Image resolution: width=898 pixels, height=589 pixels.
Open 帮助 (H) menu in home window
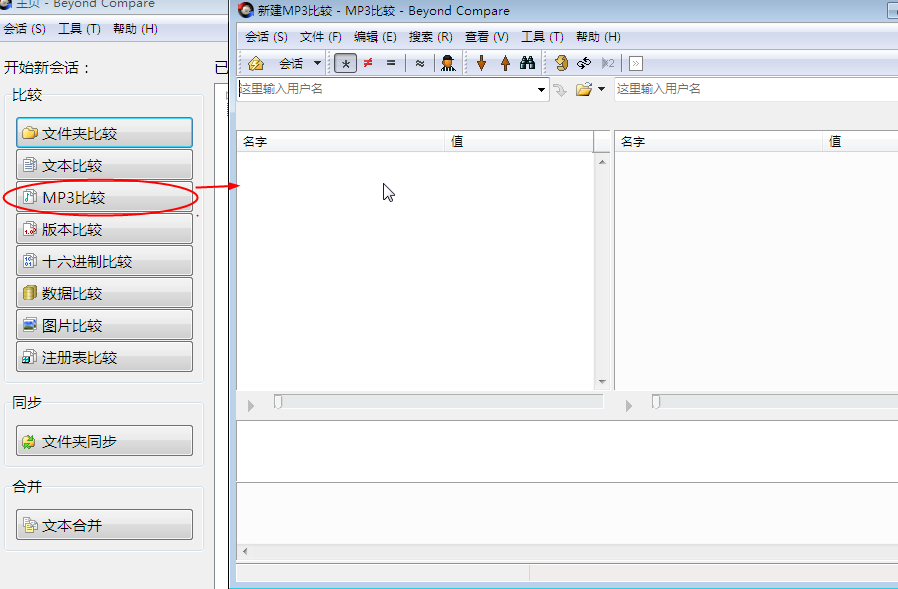pos(136,29)
